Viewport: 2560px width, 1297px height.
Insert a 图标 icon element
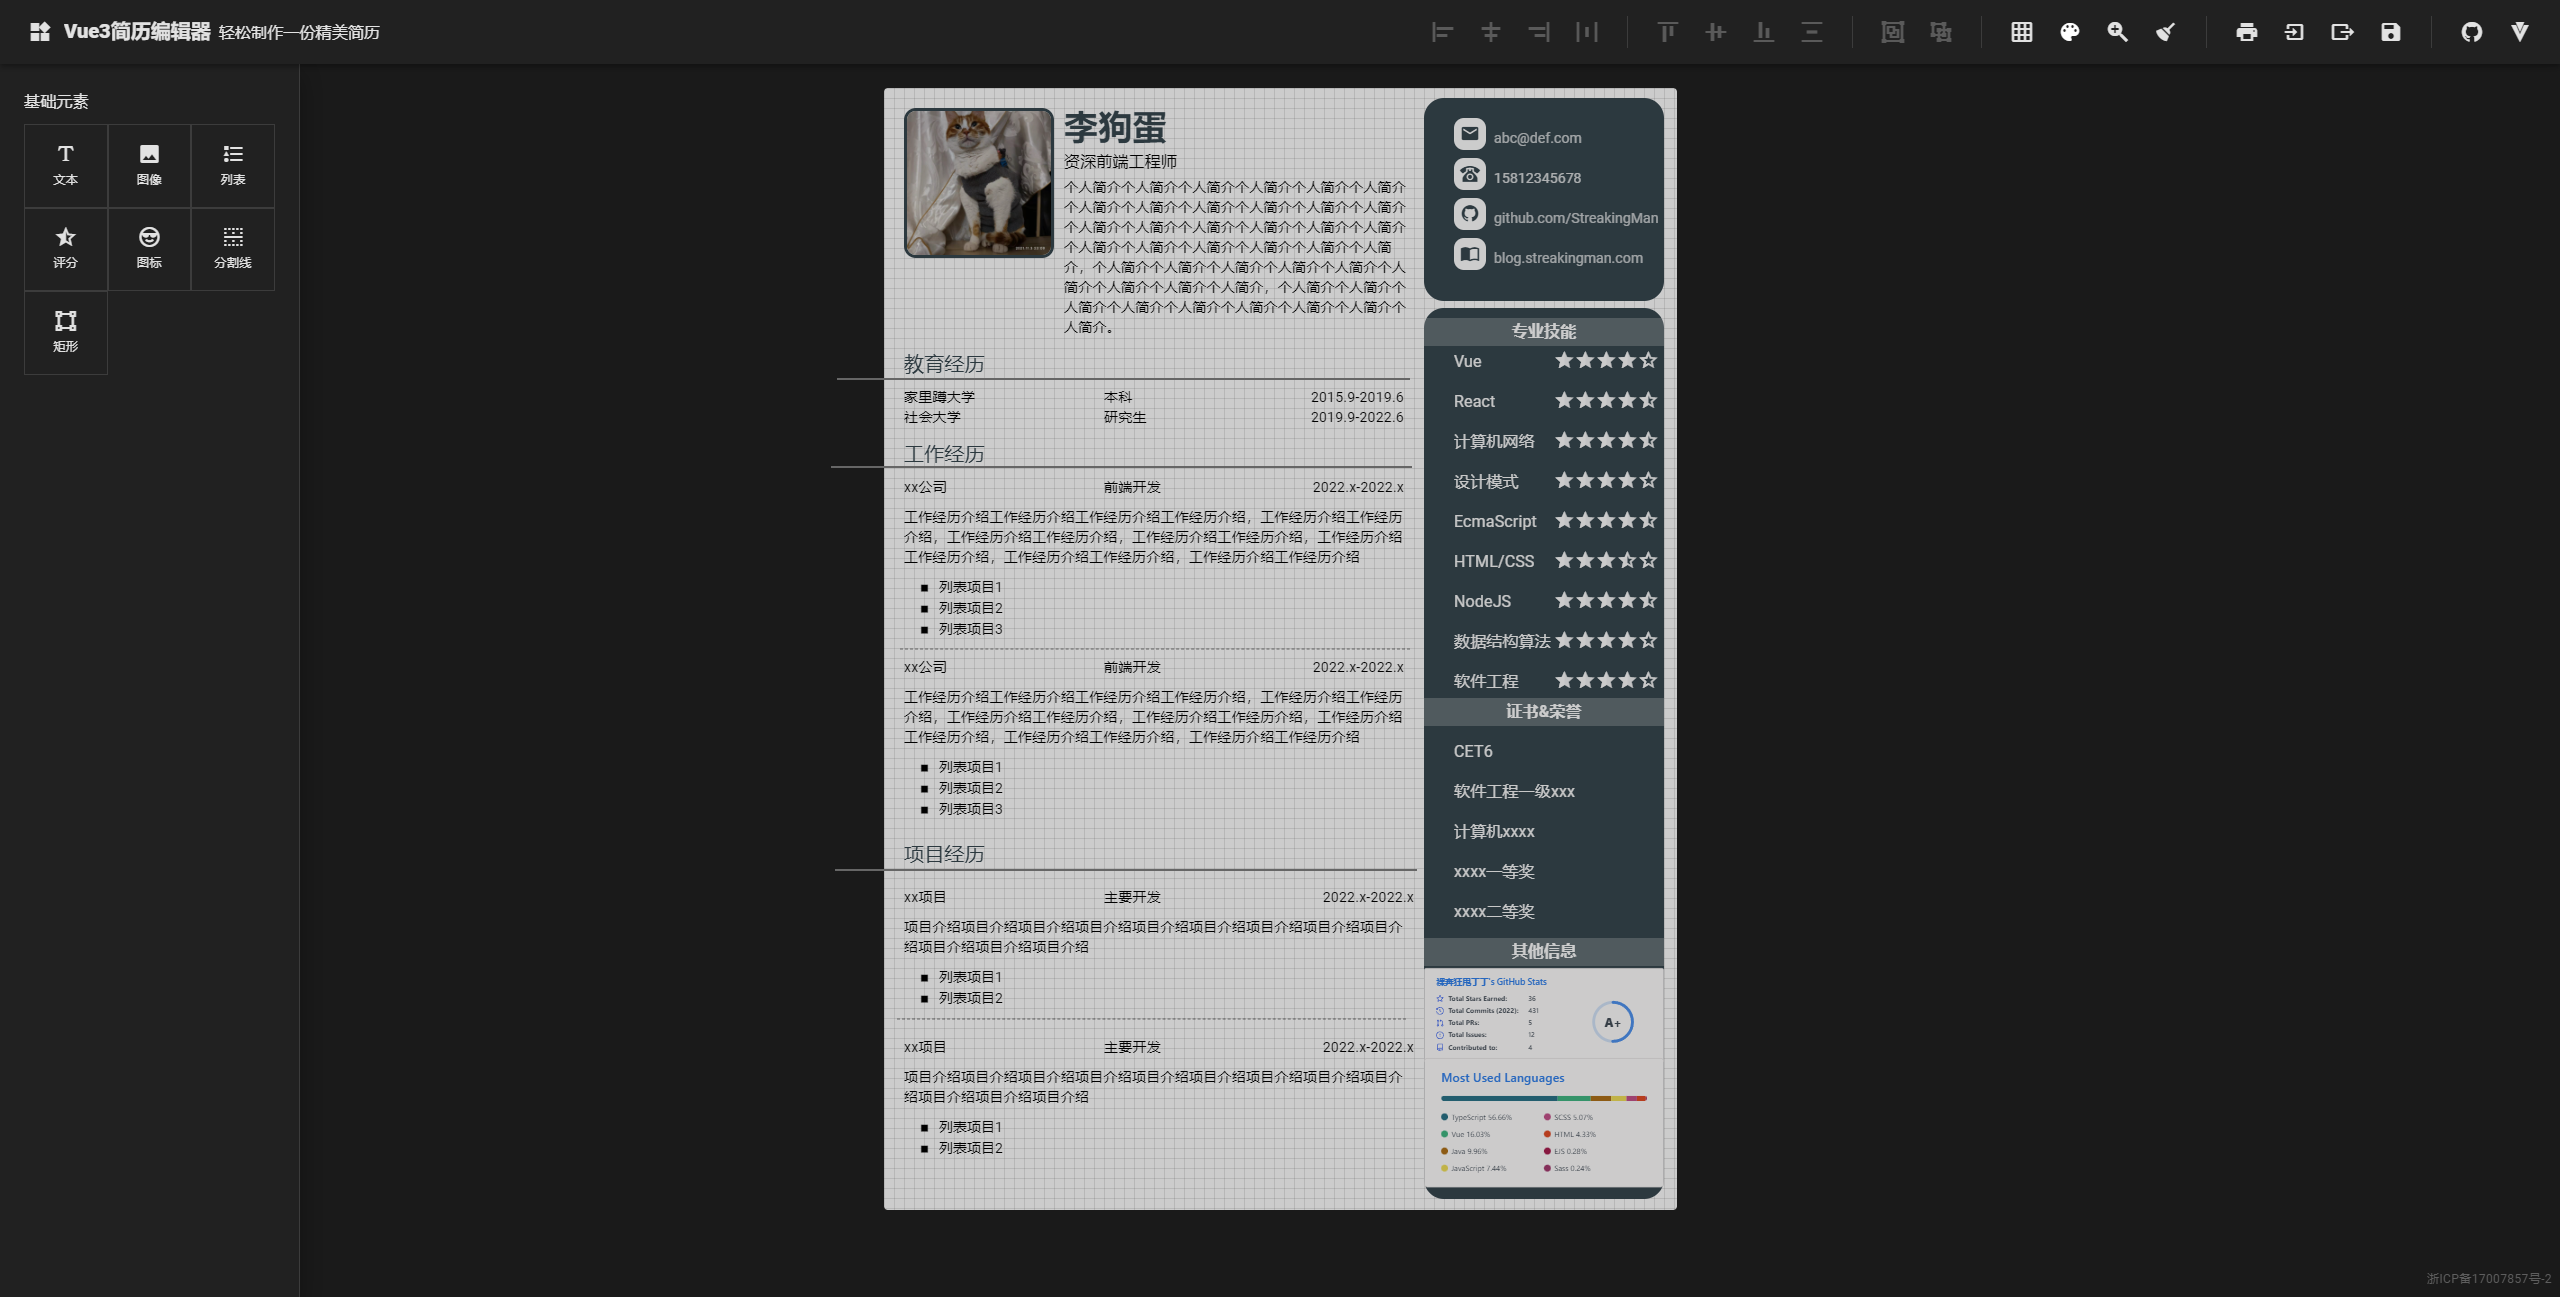pos(149,248)
